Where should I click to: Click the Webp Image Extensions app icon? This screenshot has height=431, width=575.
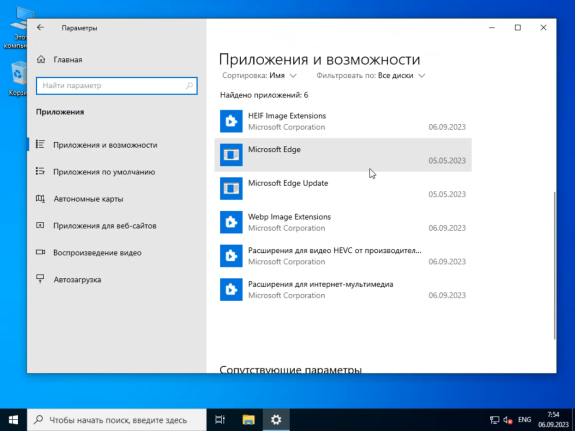click(x=231, y=222)
